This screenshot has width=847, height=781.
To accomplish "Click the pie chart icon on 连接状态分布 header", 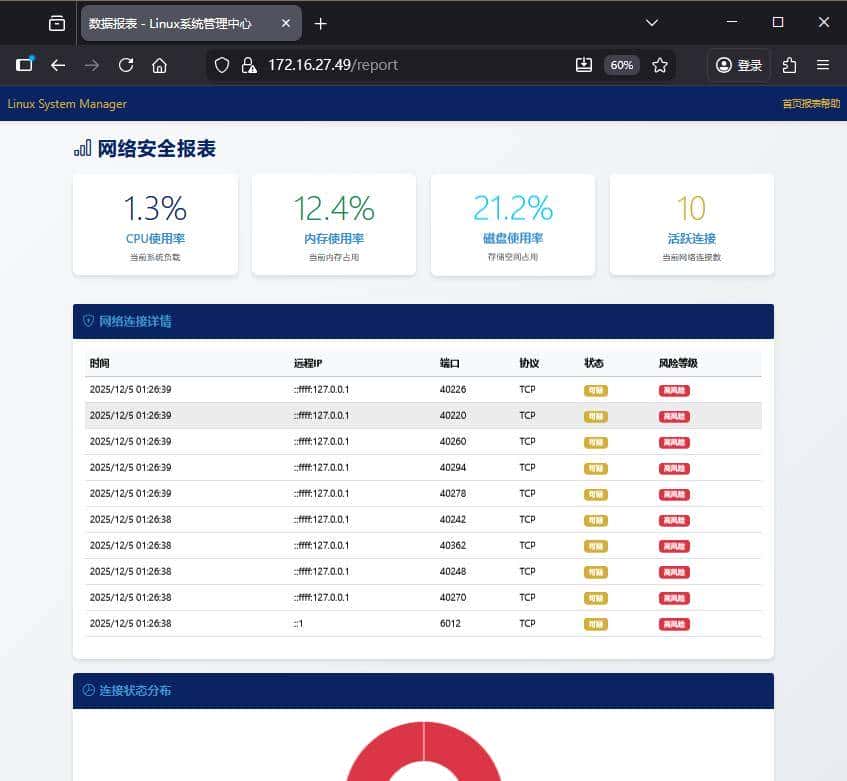I will point(89,690).
